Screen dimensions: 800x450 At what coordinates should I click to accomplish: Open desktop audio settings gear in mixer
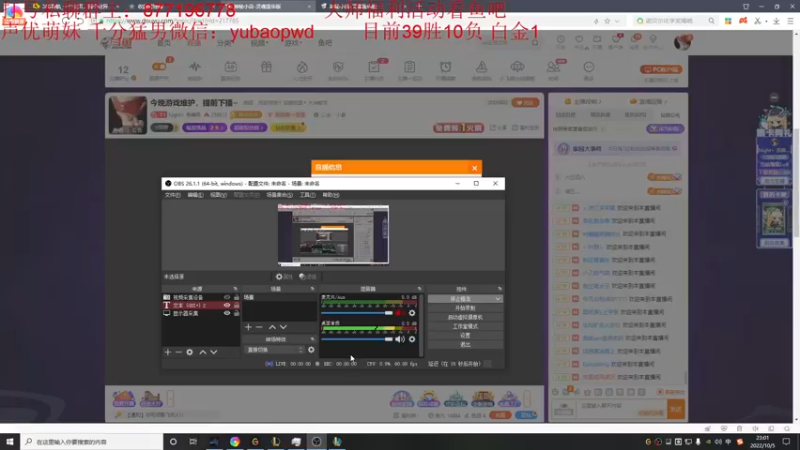[x=412, y=339]
